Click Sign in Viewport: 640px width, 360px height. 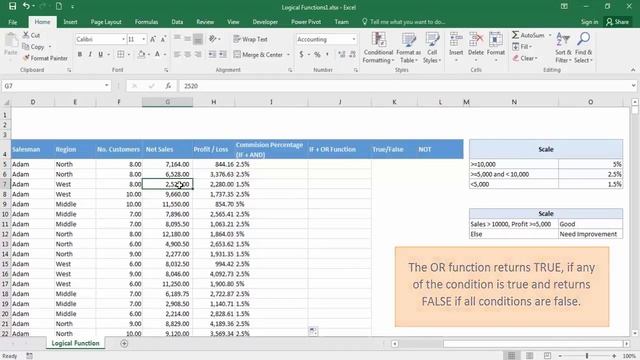589,22
